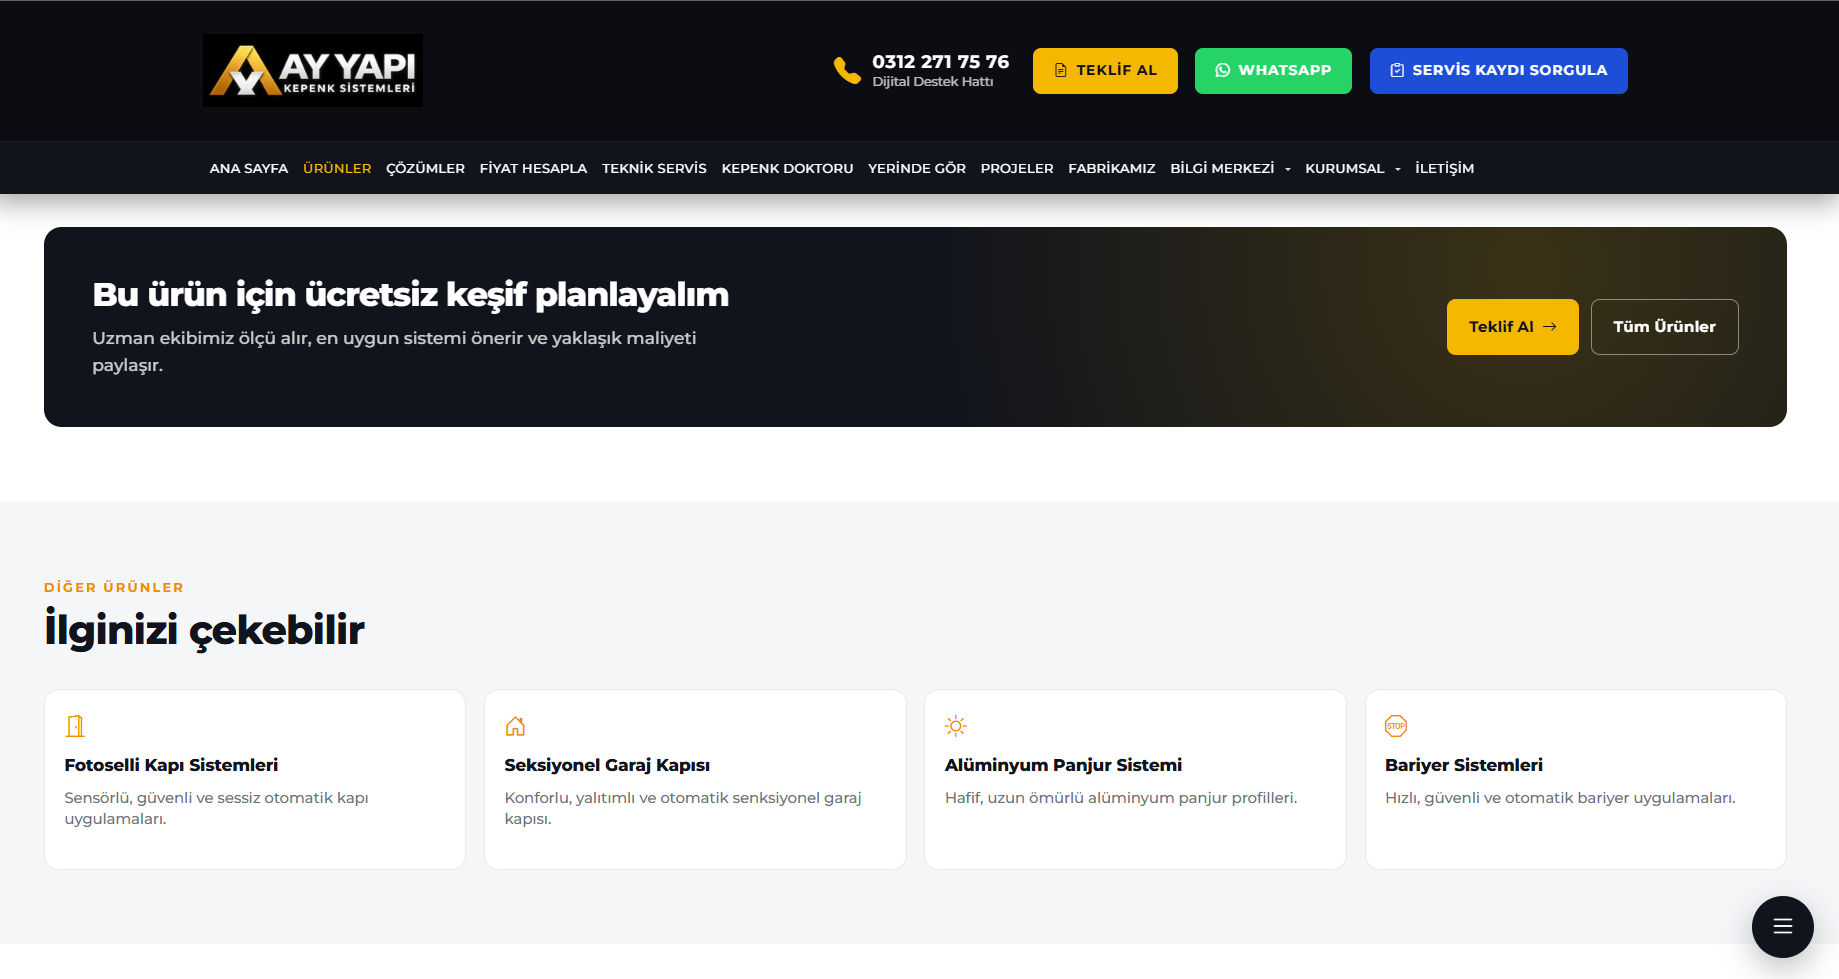Click SERVİS KAYDI SORGULA blue button

1499,71
